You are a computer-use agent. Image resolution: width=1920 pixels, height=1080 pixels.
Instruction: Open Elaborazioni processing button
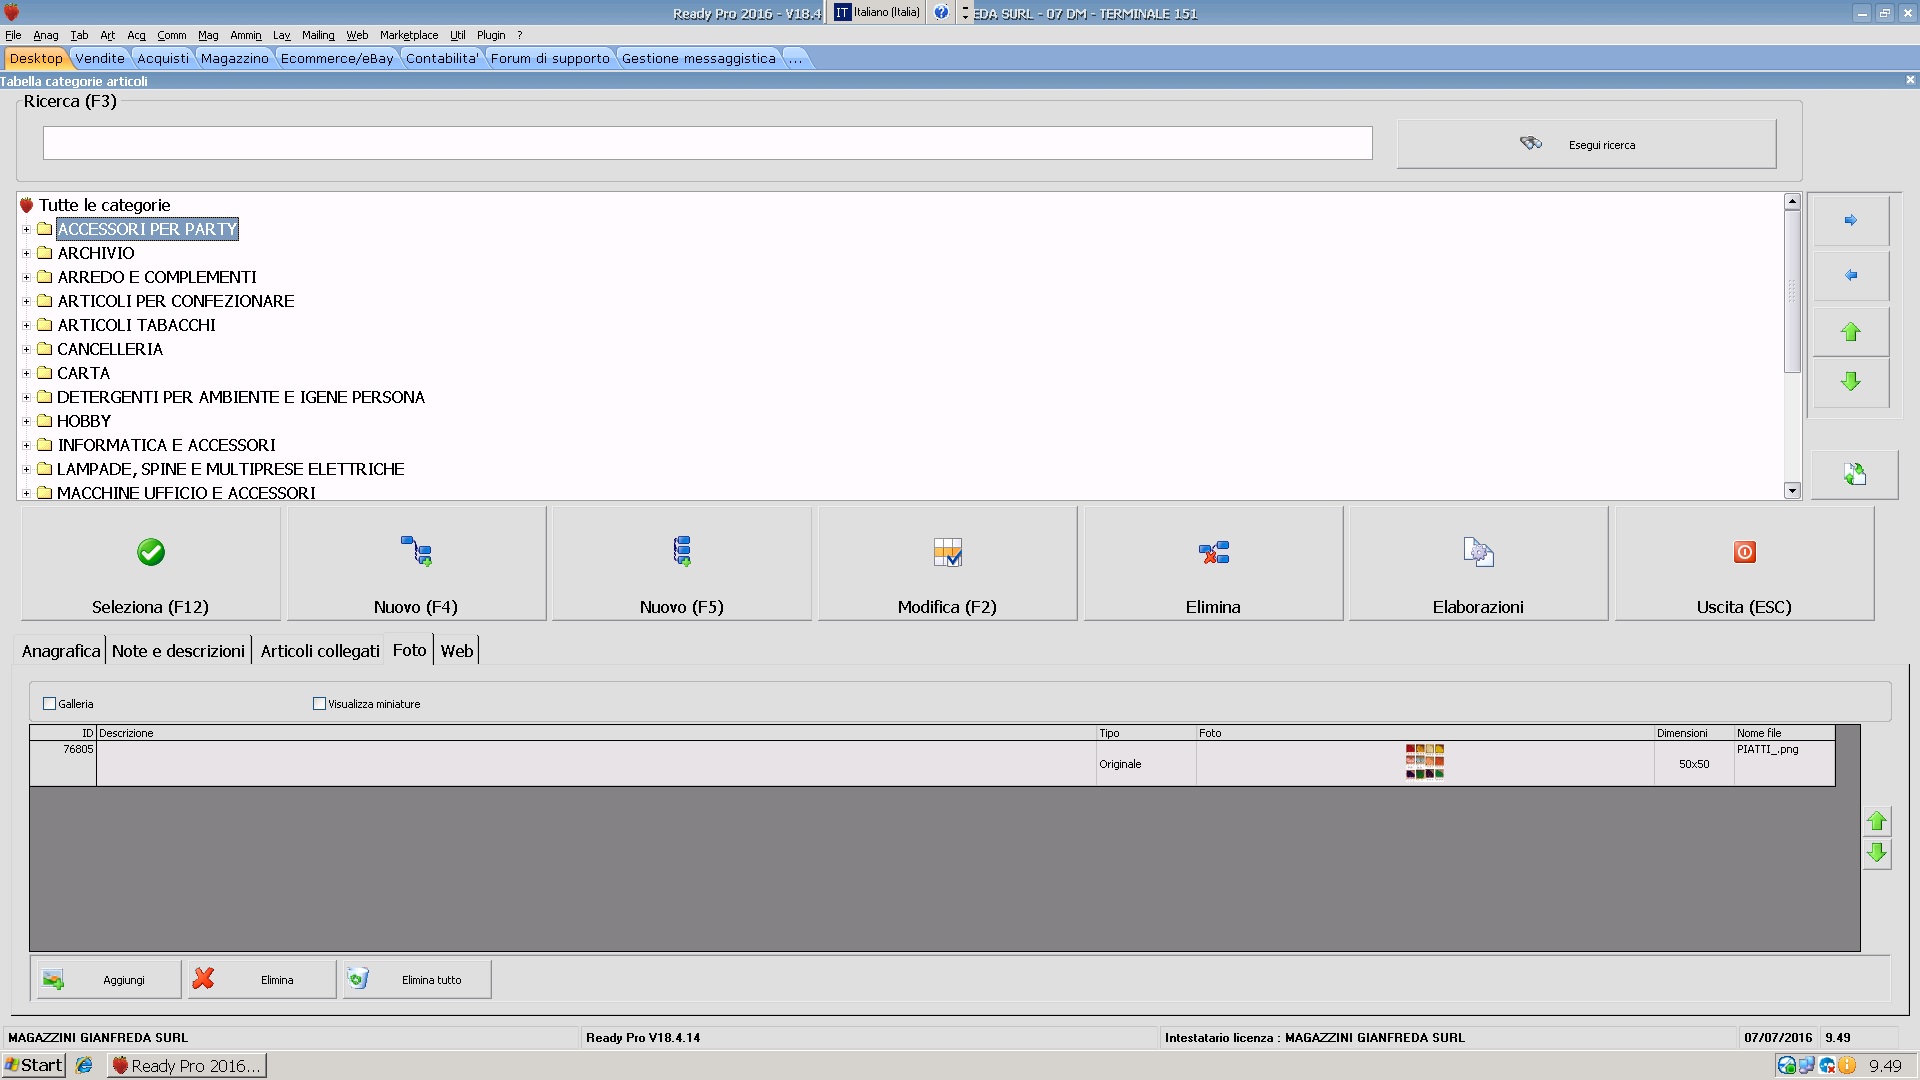tap(1478, 564)
